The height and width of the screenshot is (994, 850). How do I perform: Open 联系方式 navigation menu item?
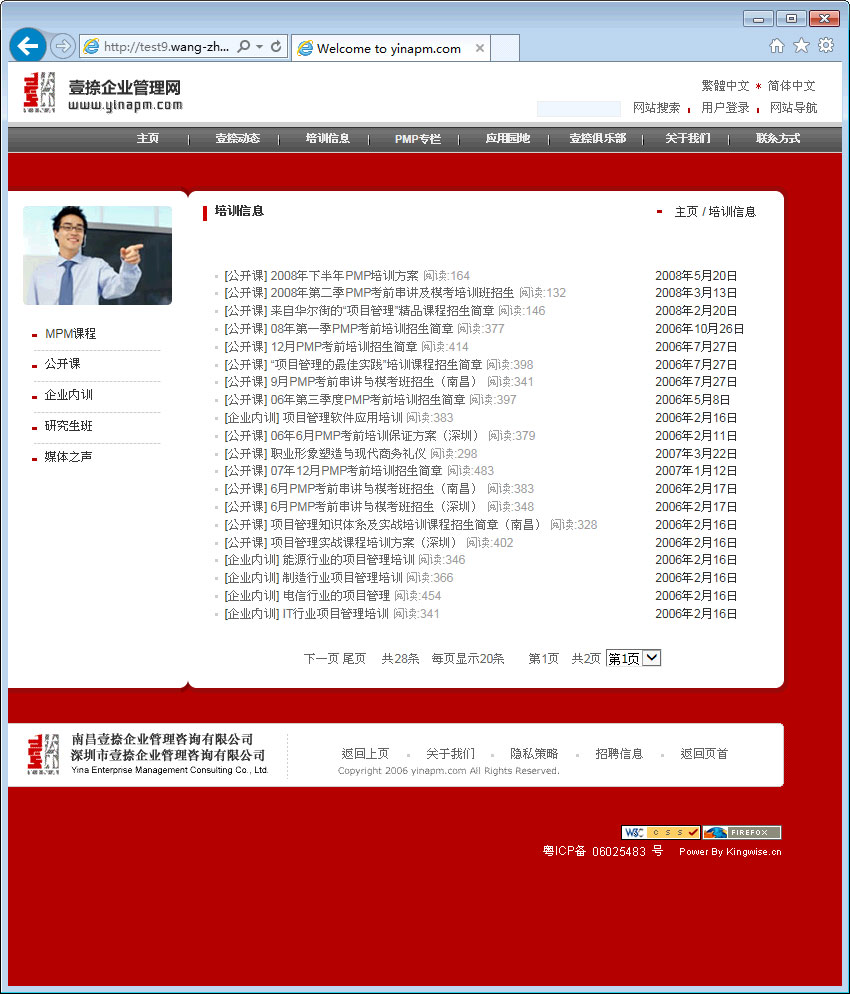[778, 138]
